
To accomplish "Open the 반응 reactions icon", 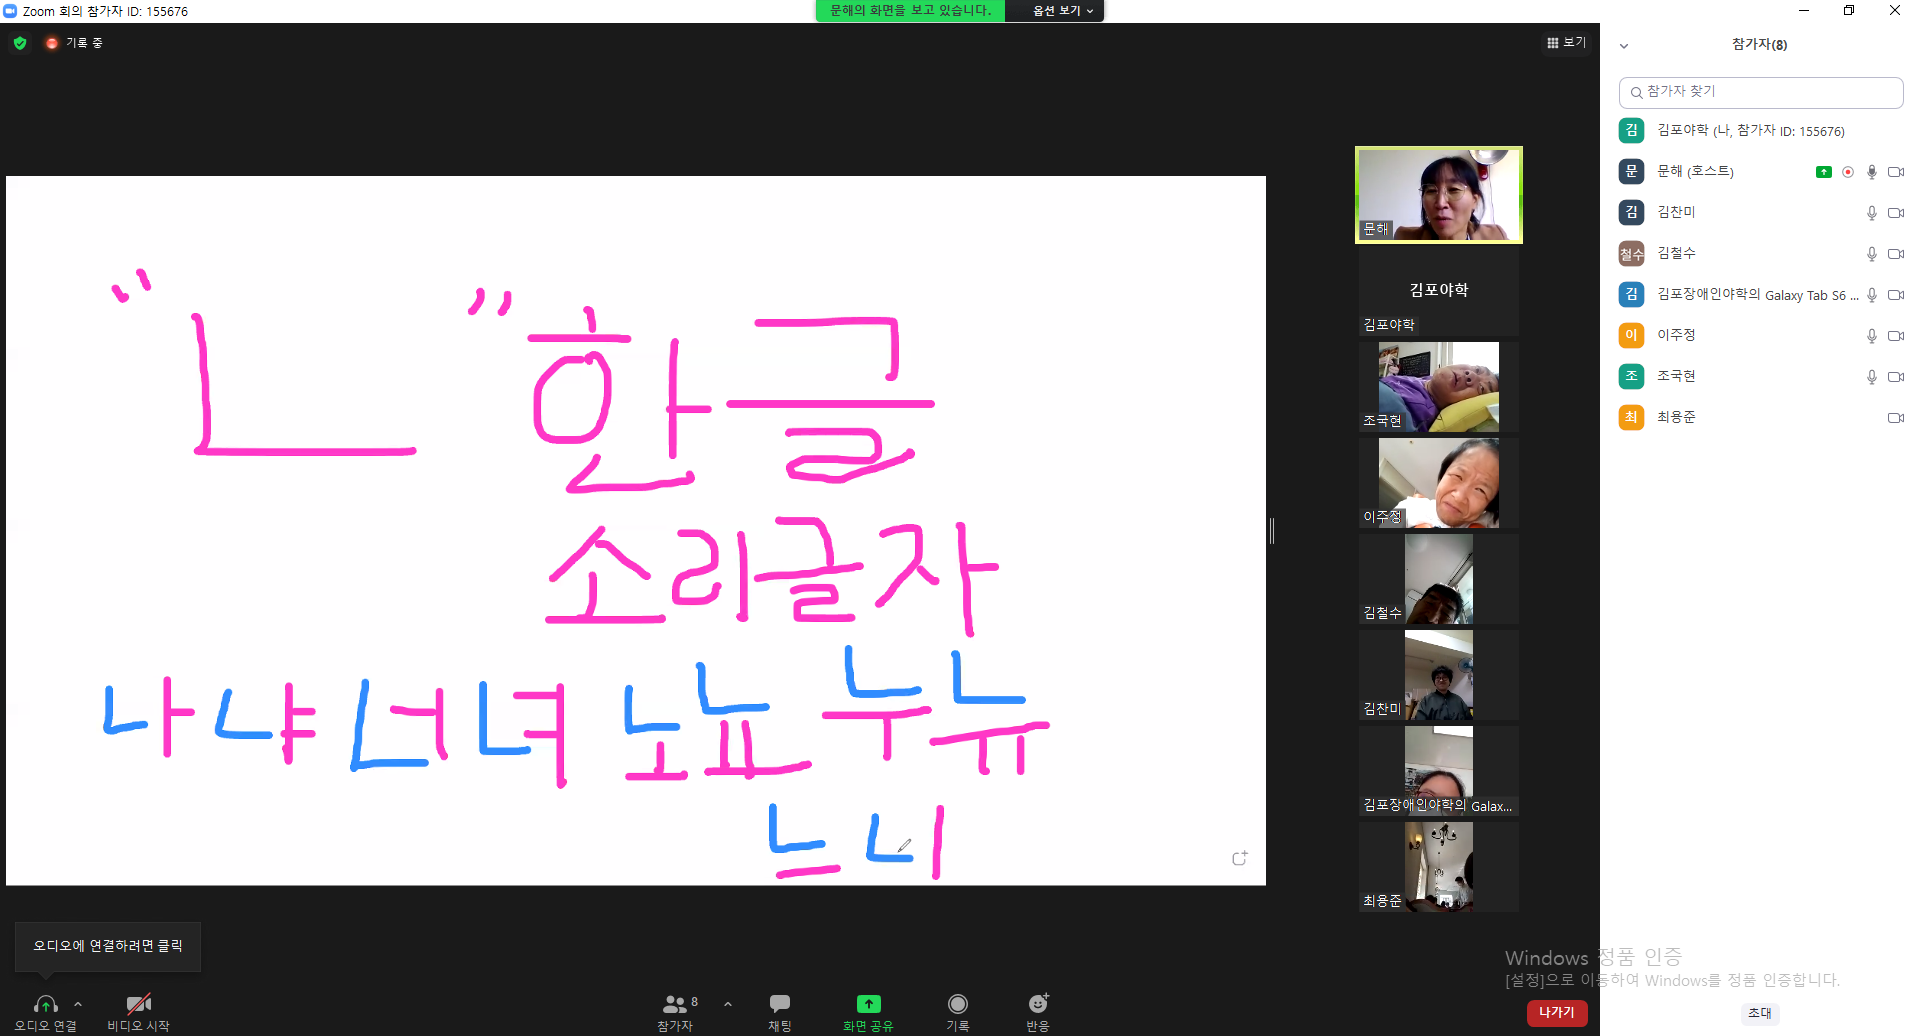I will (x=1038, y=1003).
